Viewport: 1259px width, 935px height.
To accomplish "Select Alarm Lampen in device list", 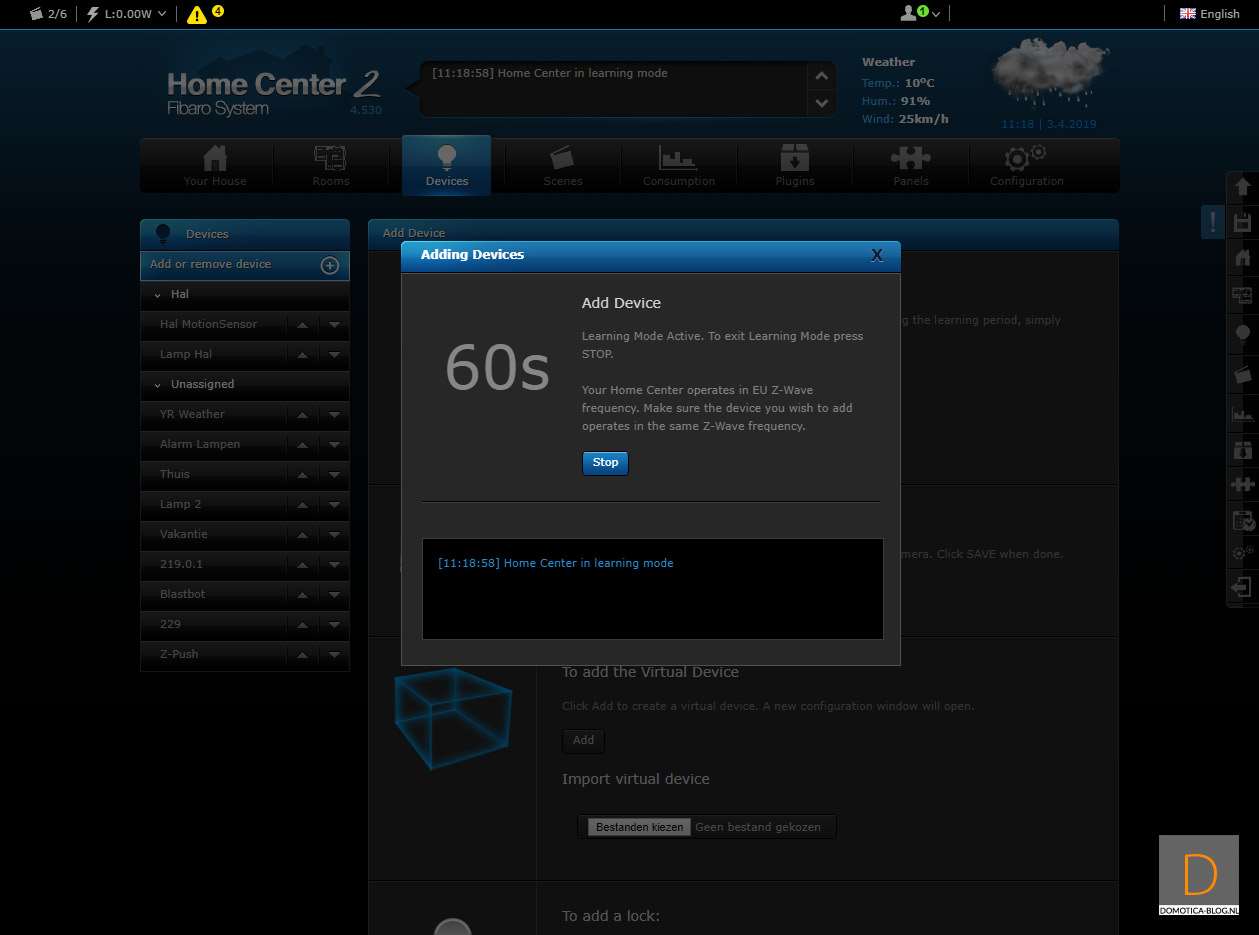I will pos(200,444).
